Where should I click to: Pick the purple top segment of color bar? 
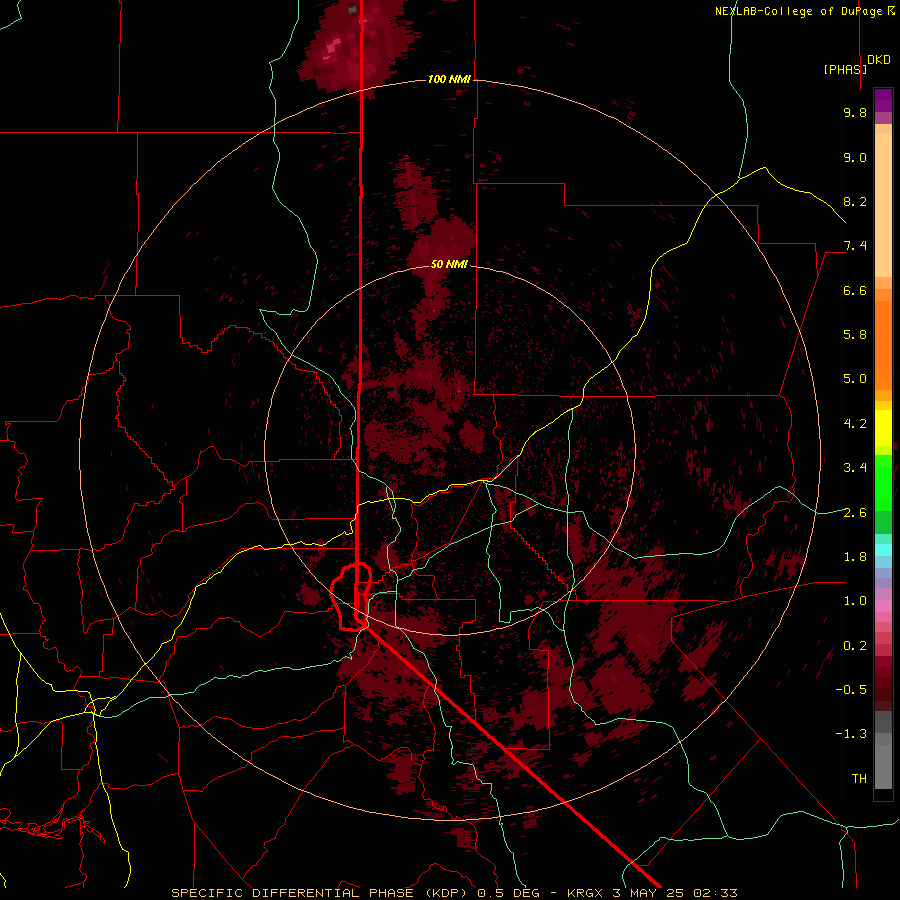click(883, 100)
